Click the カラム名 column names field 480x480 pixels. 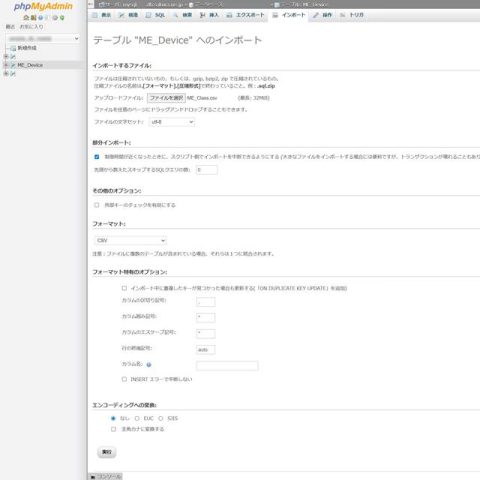tap(227, 366)
